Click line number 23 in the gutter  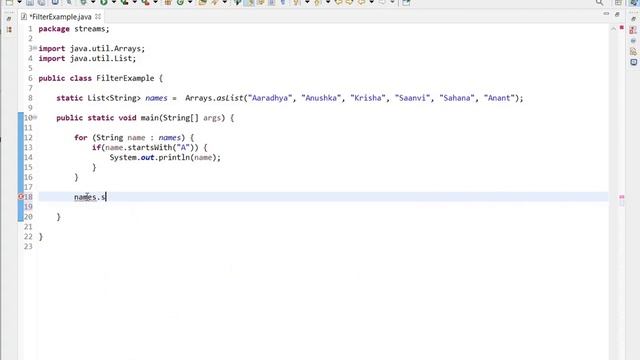(28, 247)
